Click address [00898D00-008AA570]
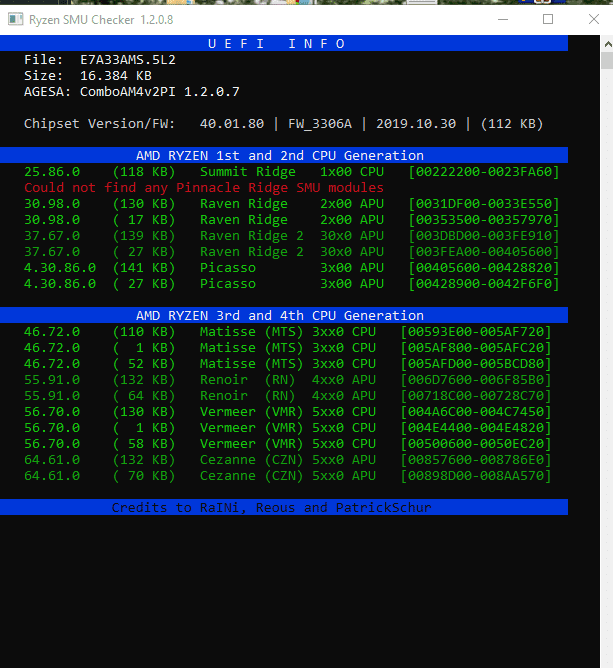 [x=476, y=476]
